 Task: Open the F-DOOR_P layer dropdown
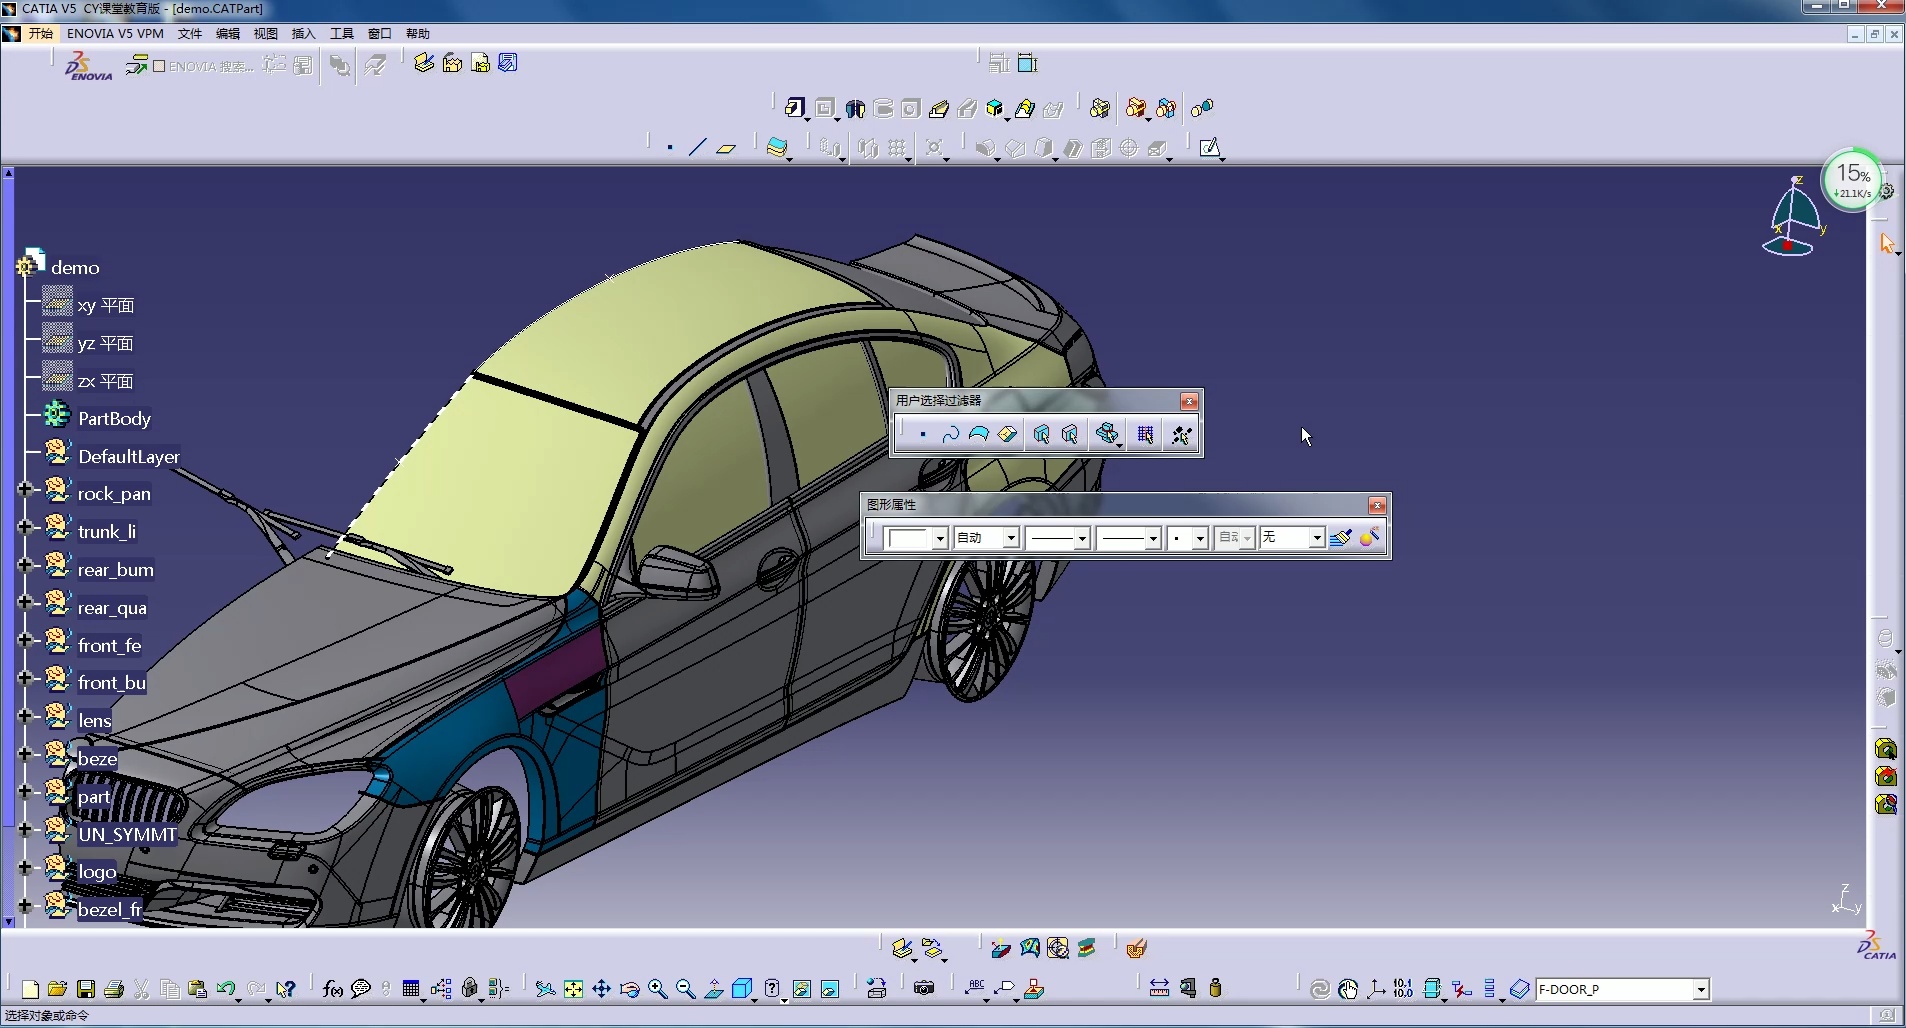pyautogui.click(x=1700, y=990)
